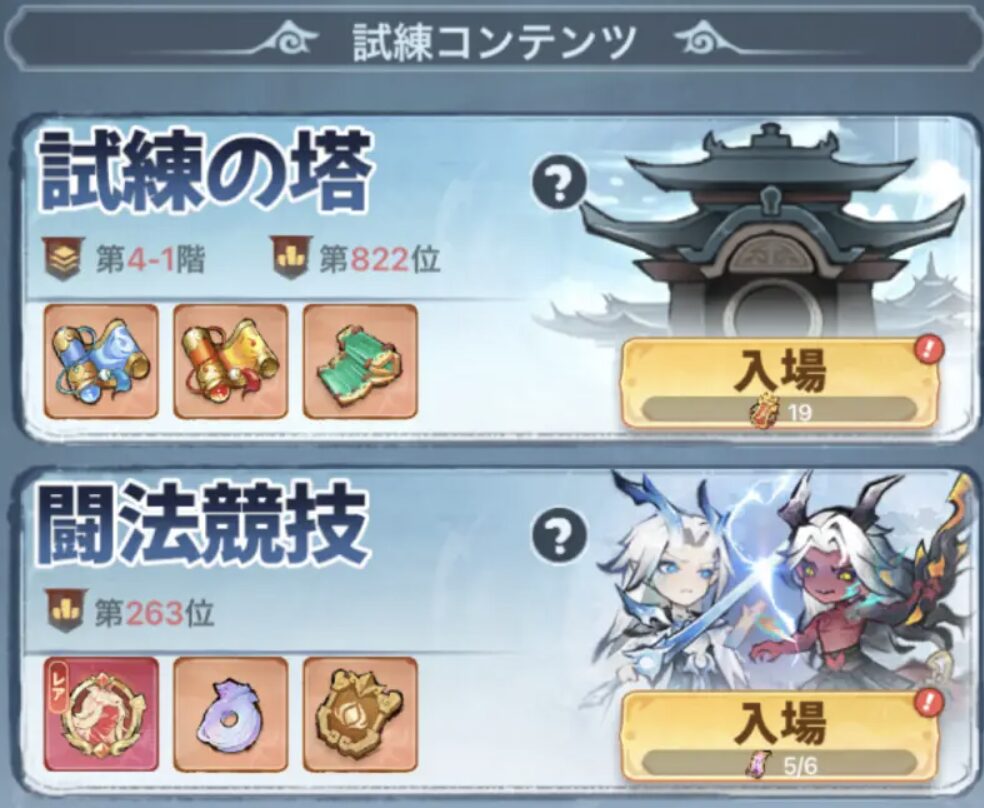Open help for 闘法競技
Viewport: 984px width, 808px height.
[560, 535]
